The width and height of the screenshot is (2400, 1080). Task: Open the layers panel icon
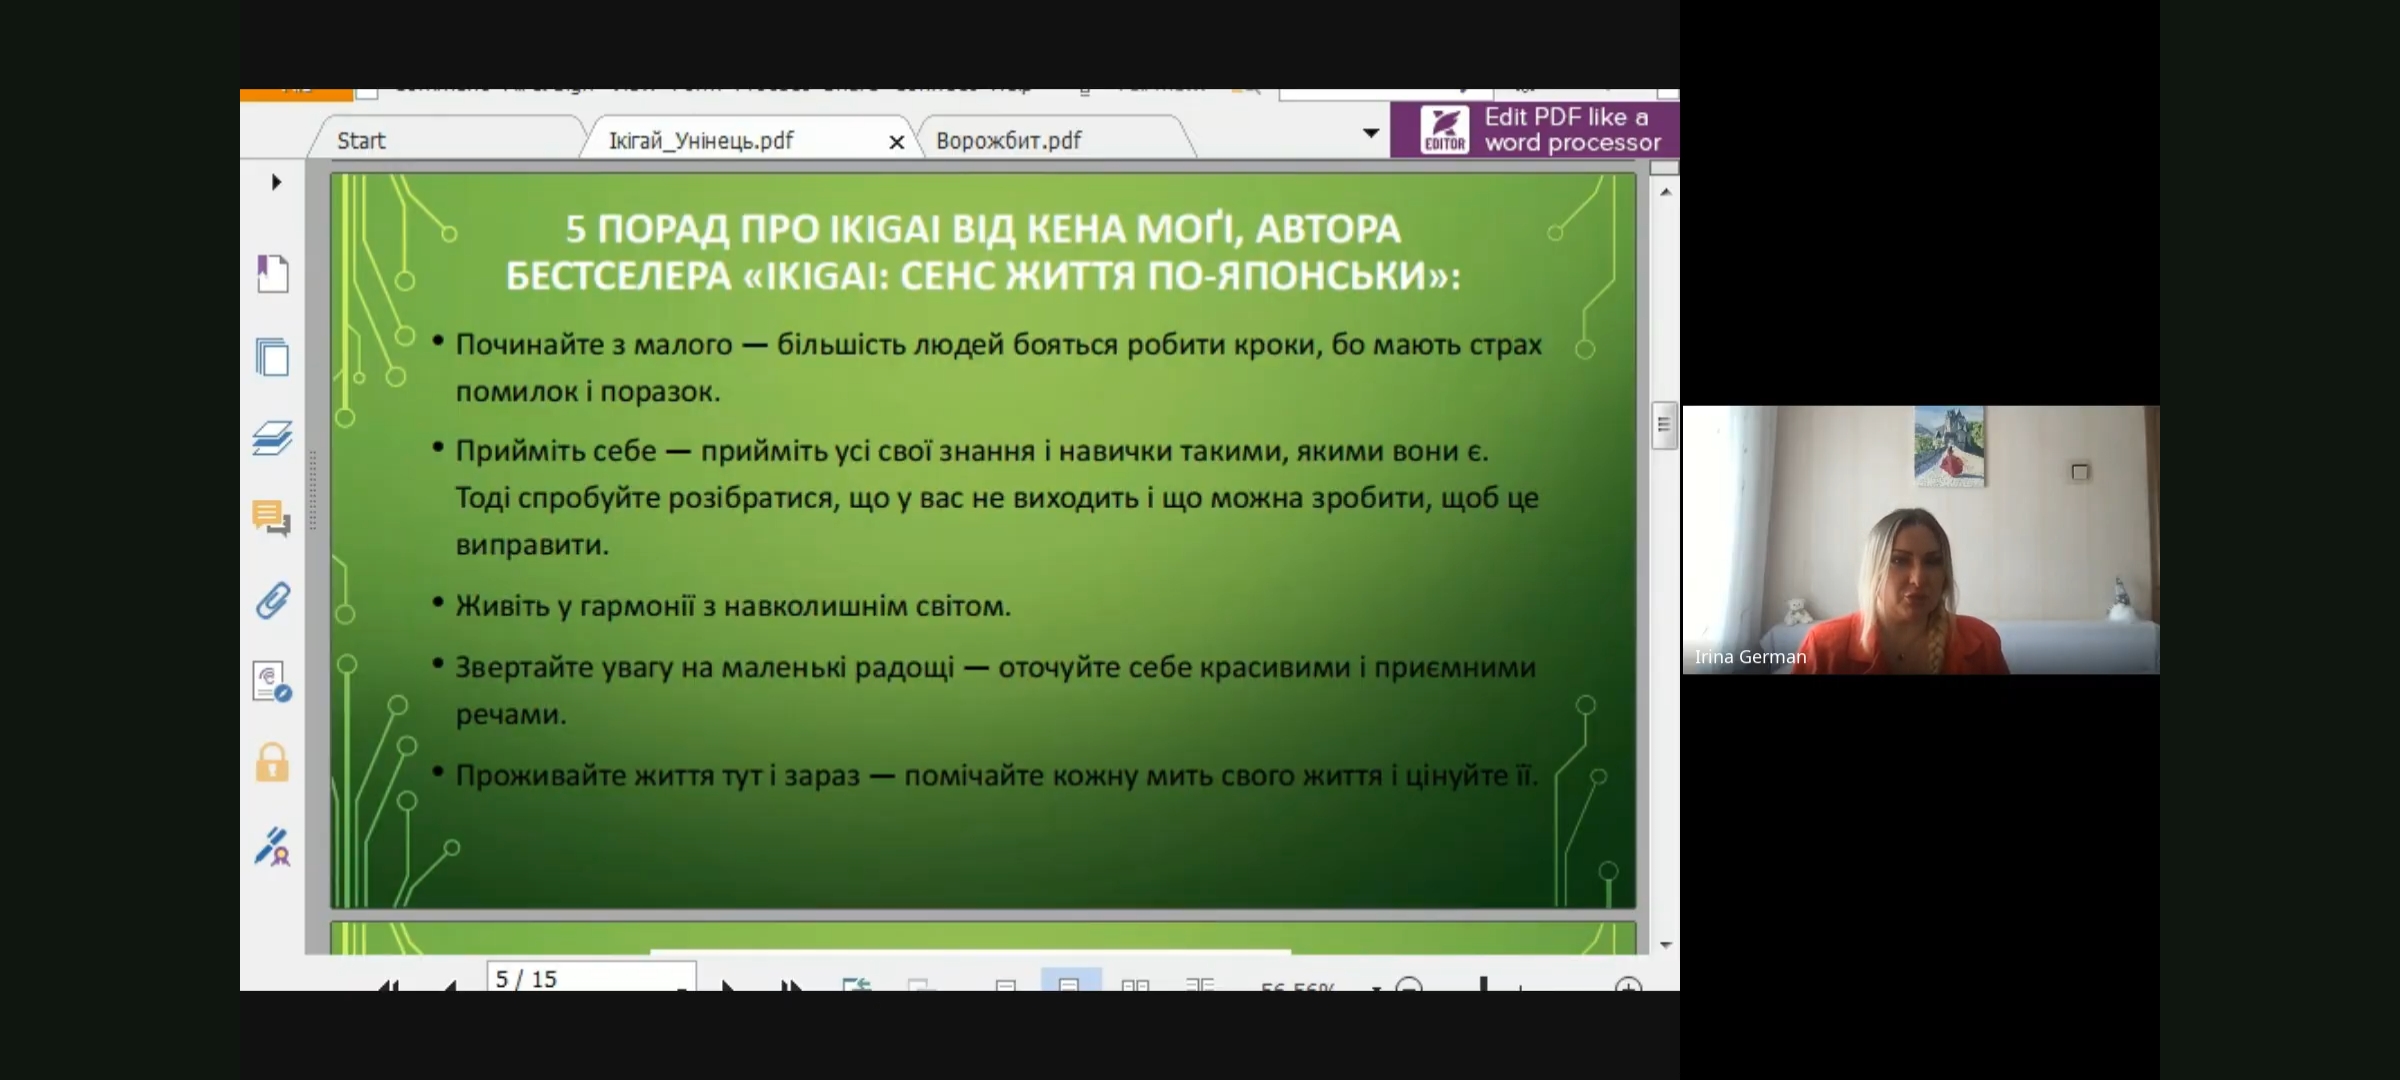272,438
